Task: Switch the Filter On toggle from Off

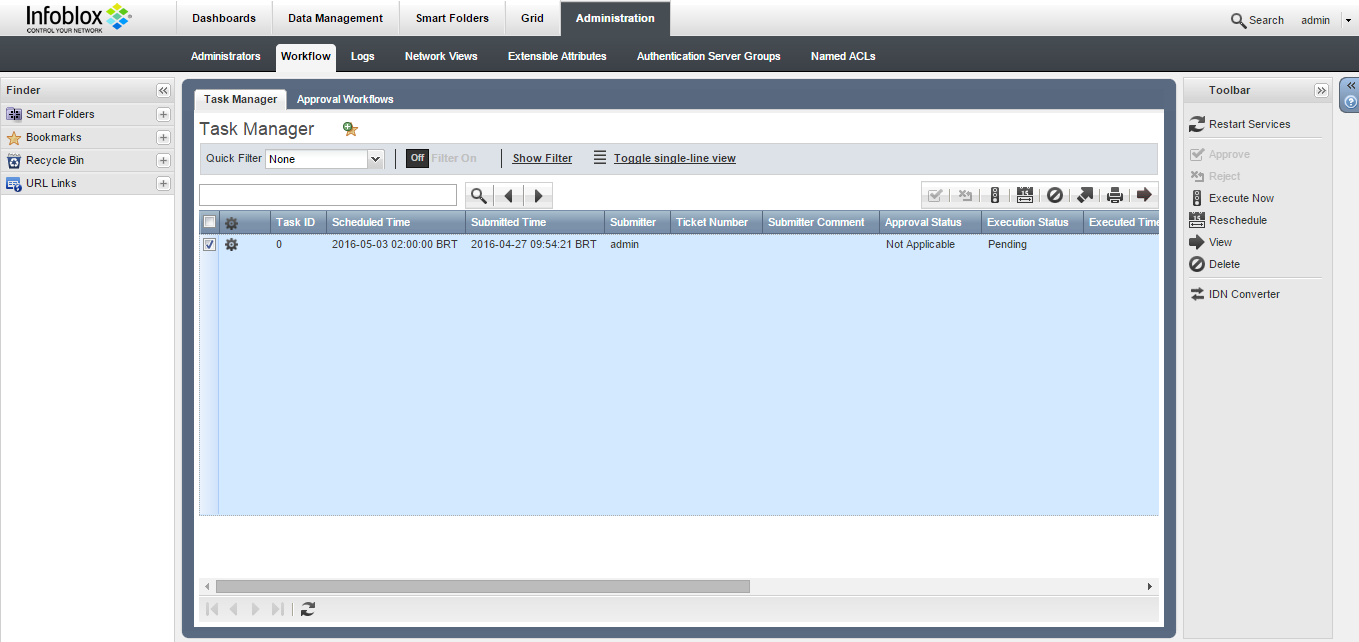Action: pos(417,158)
